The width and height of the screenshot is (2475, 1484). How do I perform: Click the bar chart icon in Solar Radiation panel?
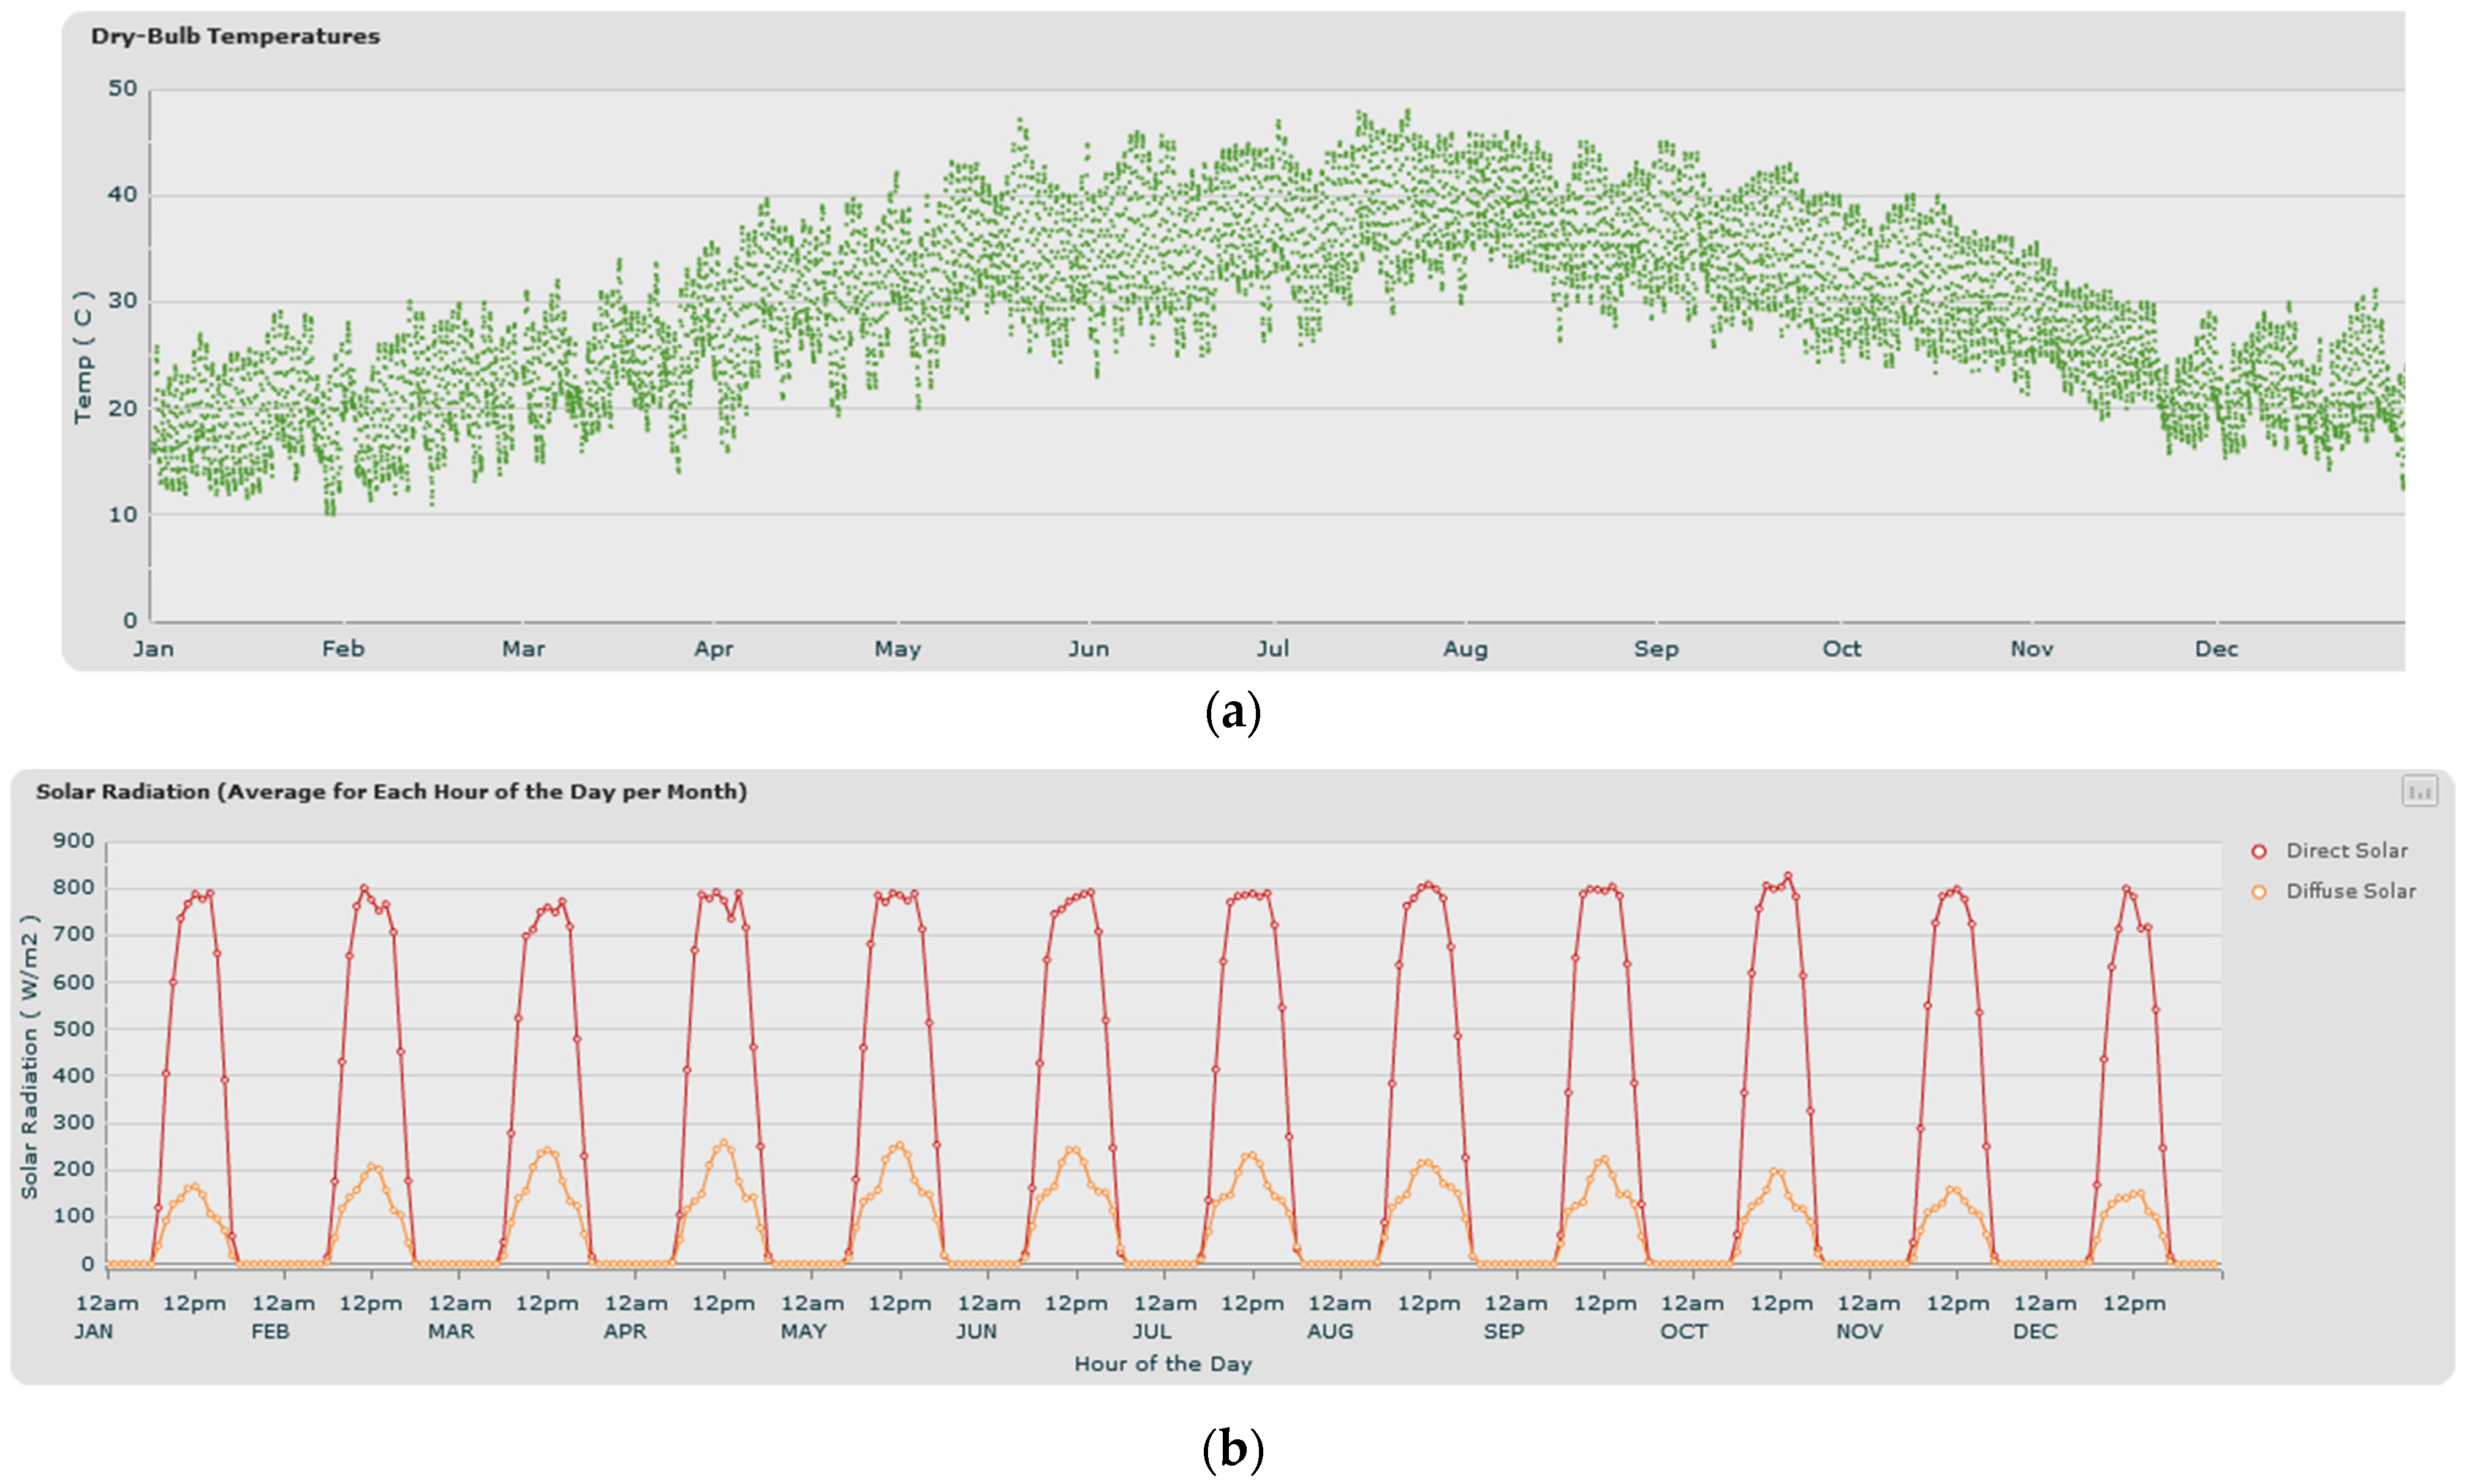pos(2420,791)
